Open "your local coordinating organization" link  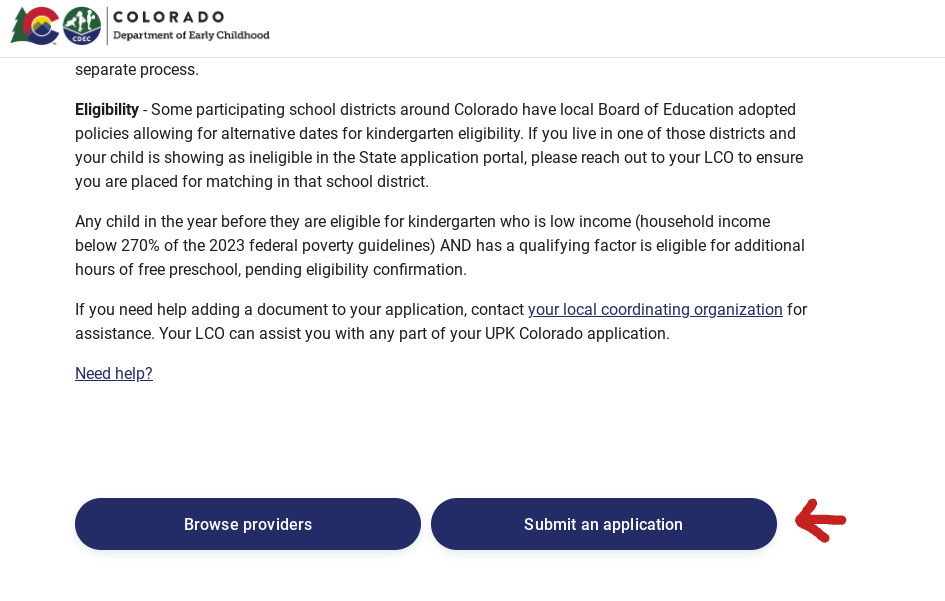point(655,310)
